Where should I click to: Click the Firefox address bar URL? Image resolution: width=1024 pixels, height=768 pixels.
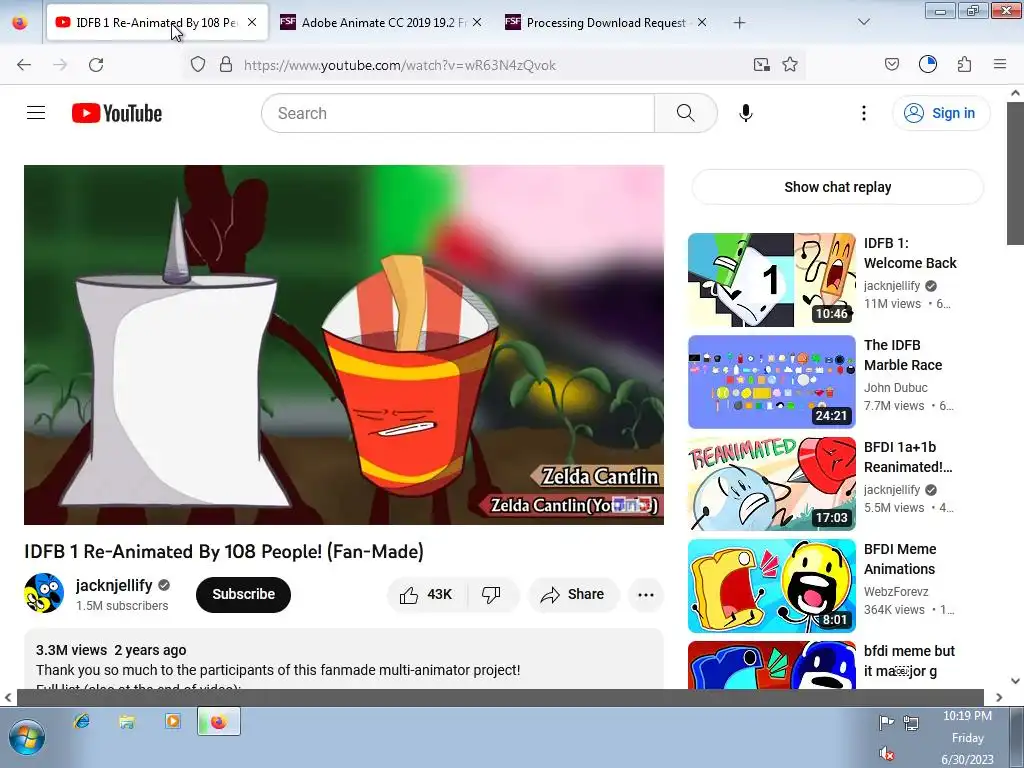click(x=400, y=65)
